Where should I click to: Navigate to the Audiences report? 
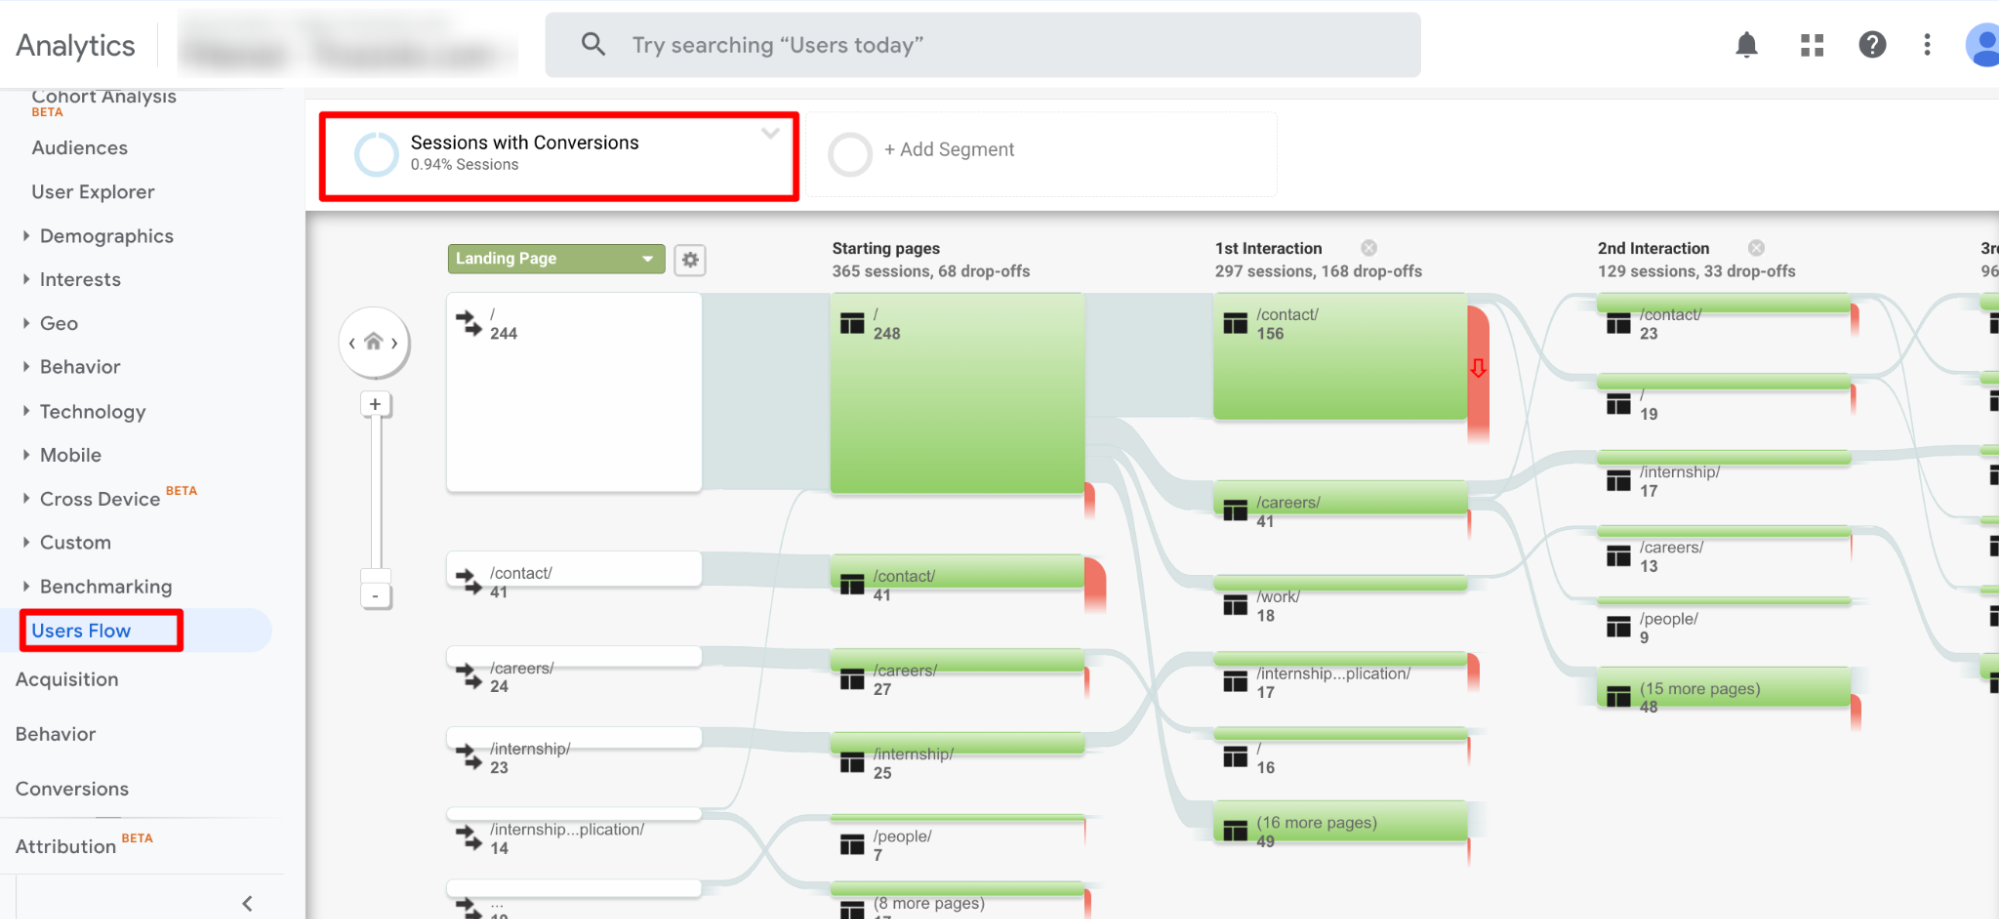[x=79, y=147]
